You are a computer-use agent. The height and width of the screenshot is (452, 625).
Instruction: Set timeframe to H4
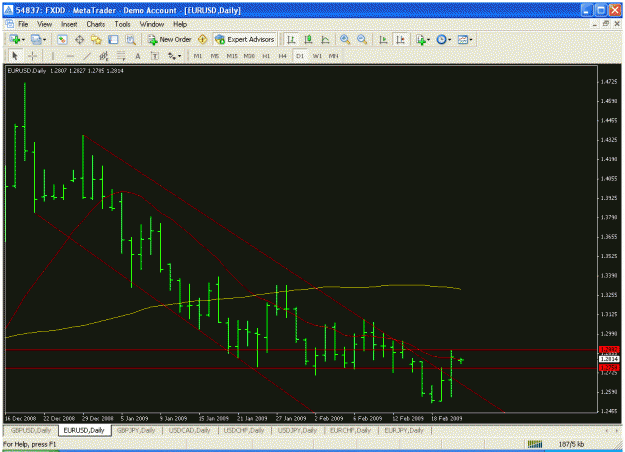pos(283,56)
